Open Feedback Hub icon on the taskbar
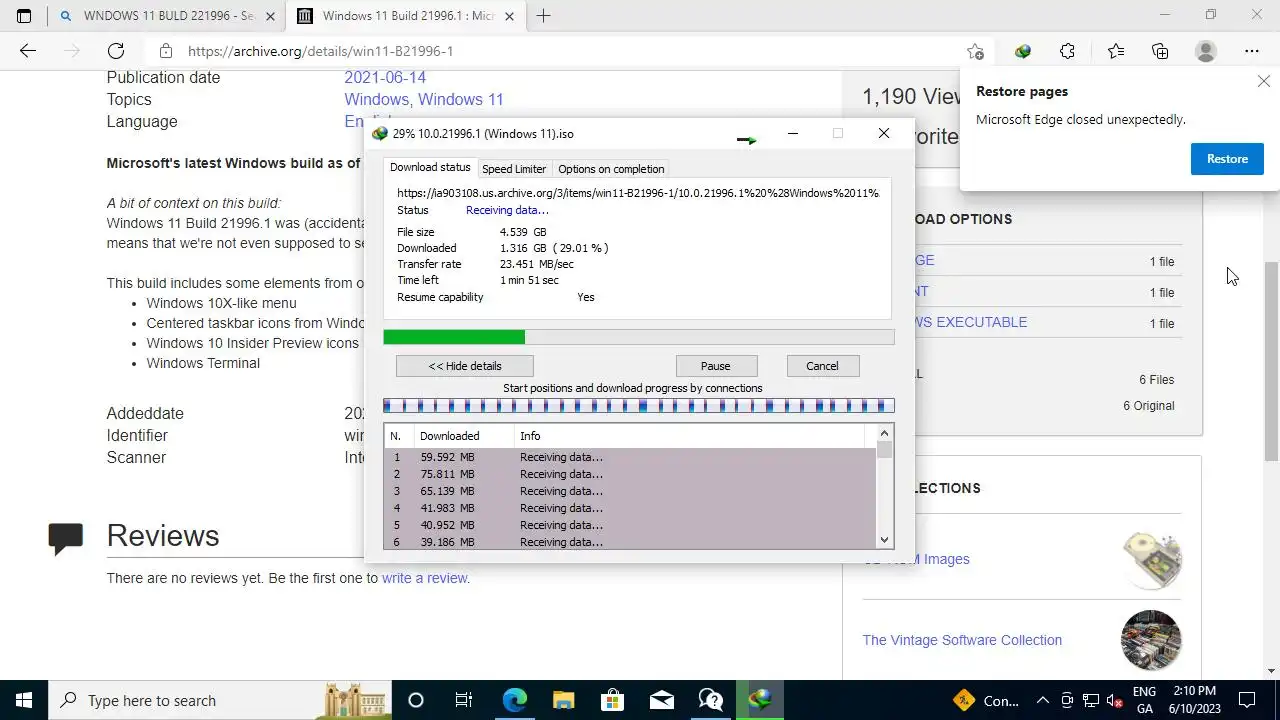The width and height of the screenshot is (1280, 720). 710,700
